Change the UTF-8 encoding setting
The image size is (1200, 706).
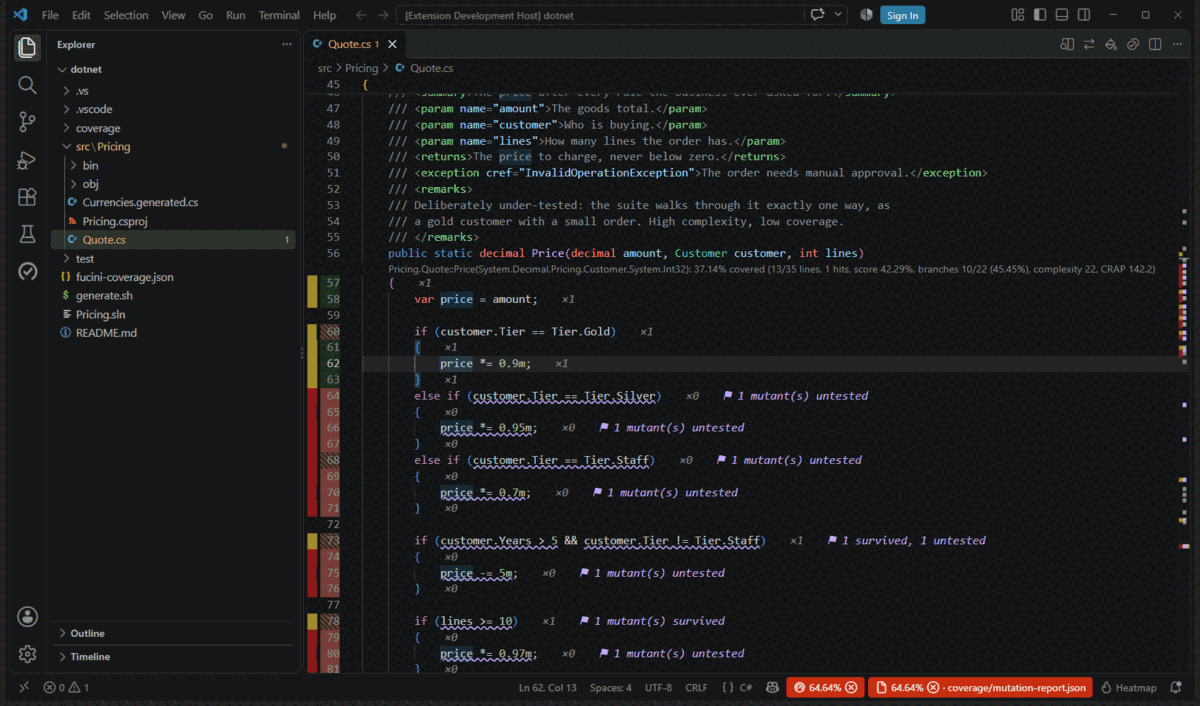click(x=659, y=688)
